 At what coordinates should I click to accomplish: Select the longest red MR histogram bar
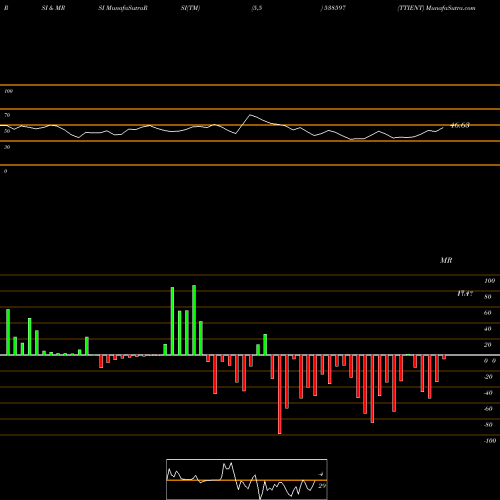click(x=279, y=395)
